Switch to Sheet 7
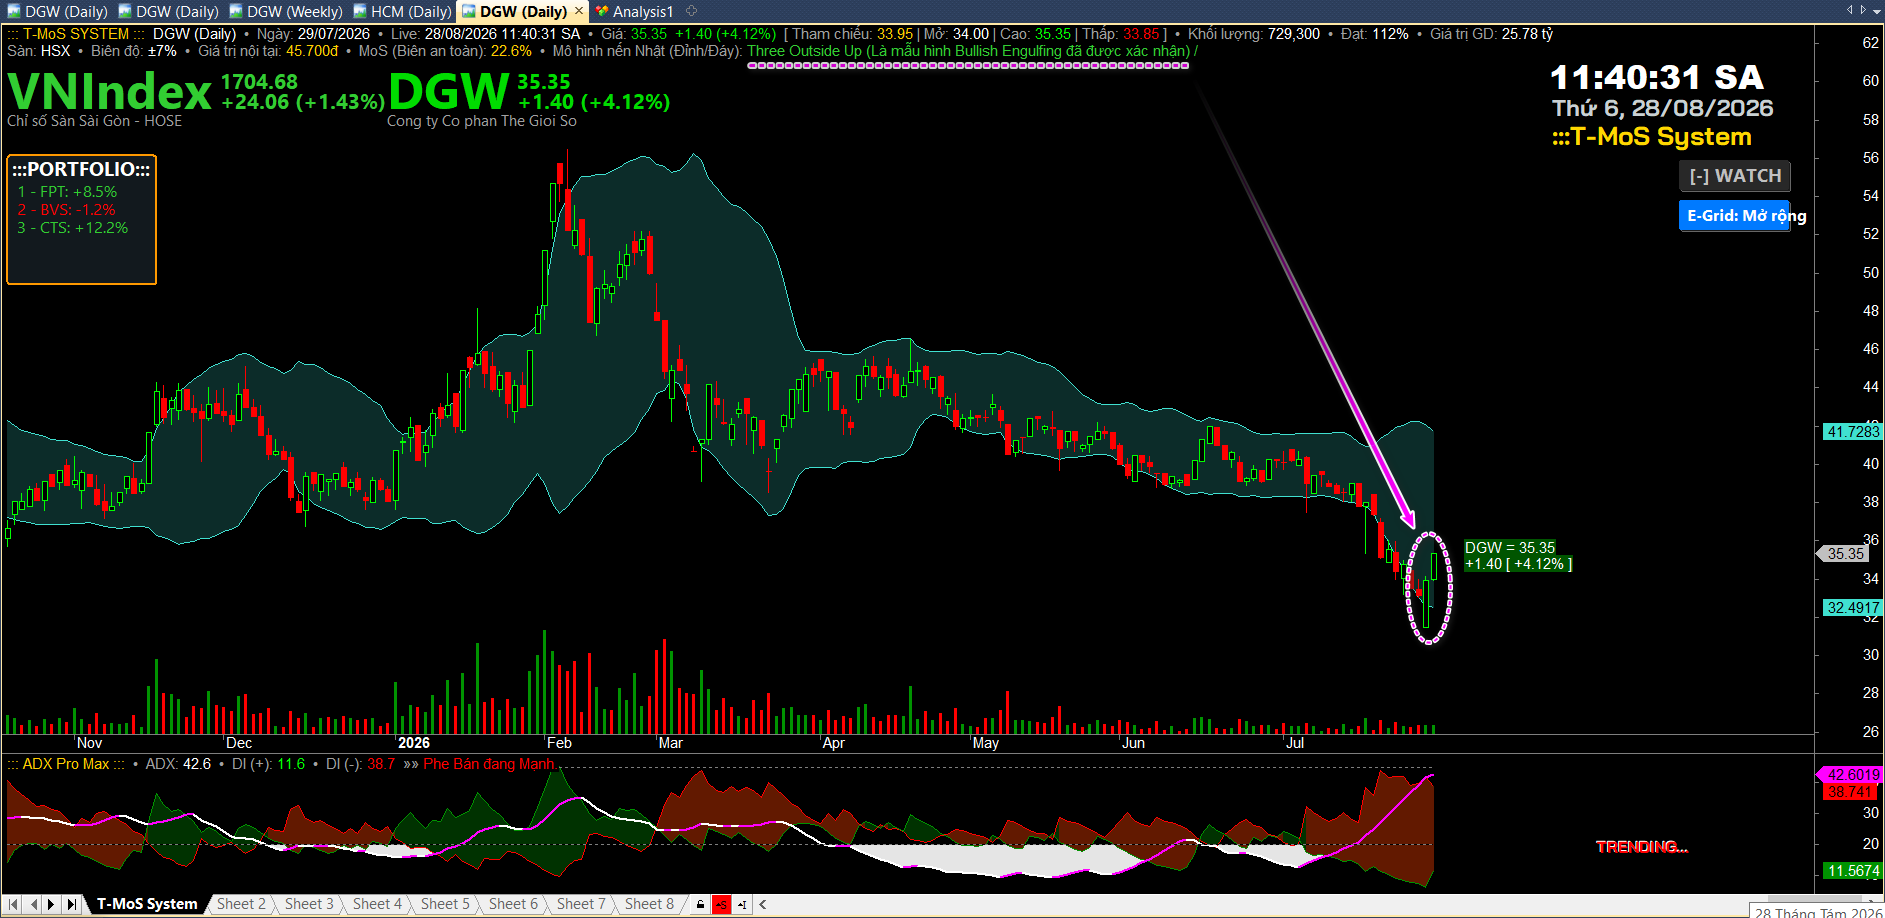Viewport: 1885px width, 918px height. pyautogui.click(x=581, y=904)
